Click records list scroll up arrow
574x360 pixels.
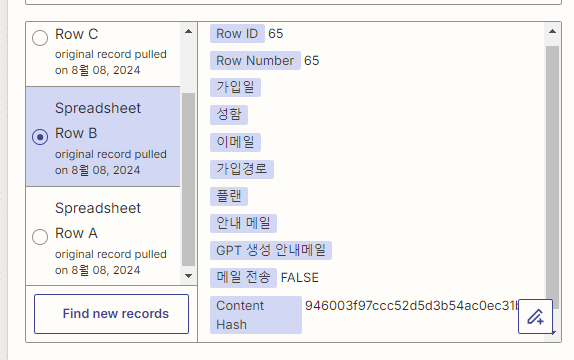click(x=189, y=31)
